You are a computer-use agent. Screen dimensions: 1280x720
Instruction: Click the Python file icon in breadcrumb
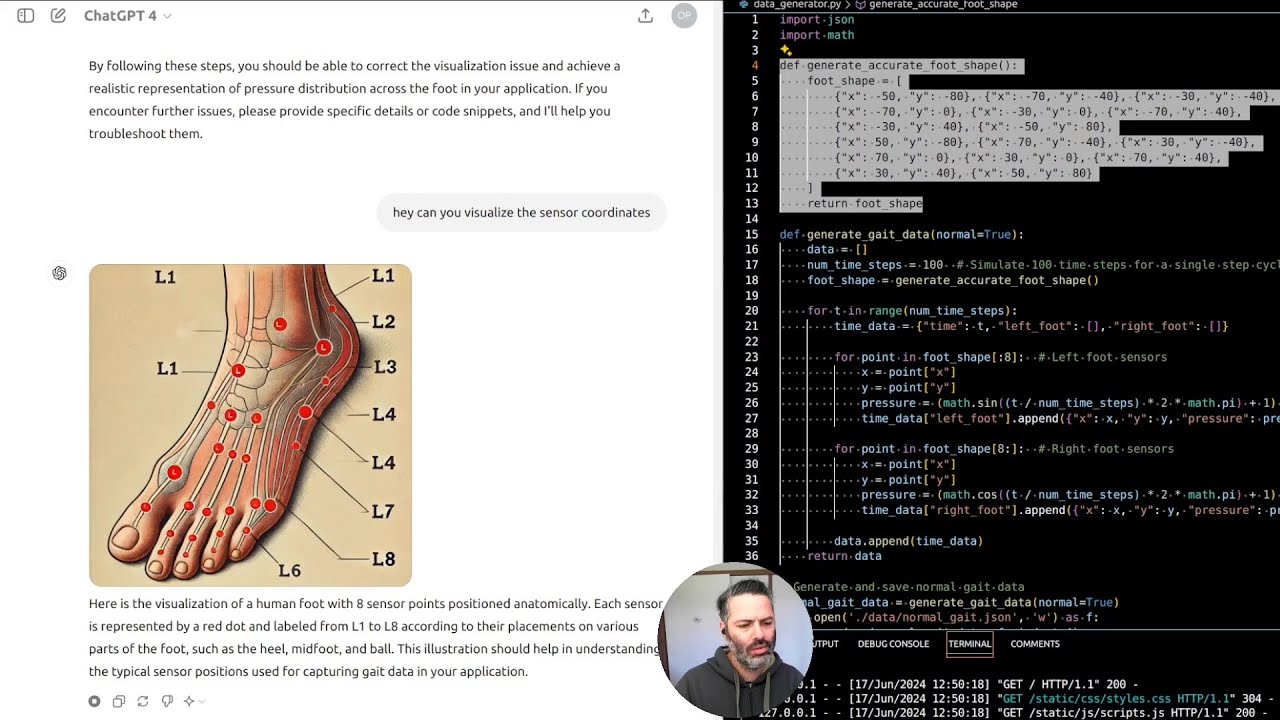pyautogui.click(x=744, y=5)
